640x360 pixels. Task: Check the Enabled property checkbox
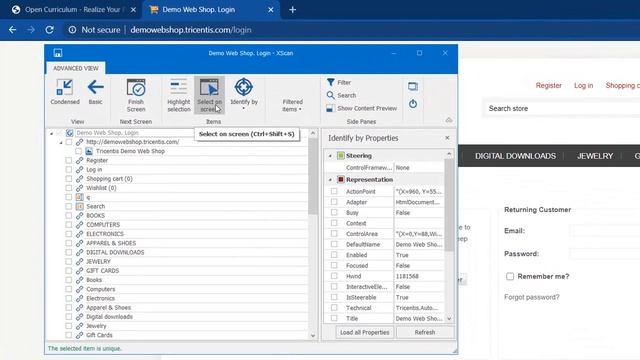(334, 255)
